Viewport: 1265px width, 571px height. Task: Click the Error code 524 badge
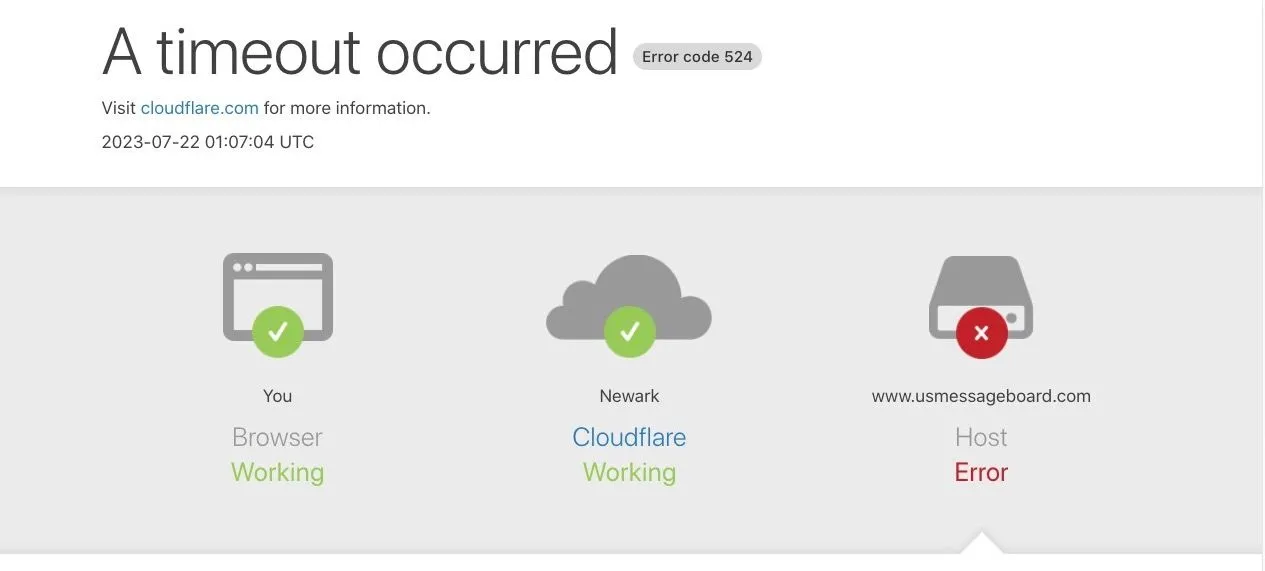pyautogui.click(x=697, y=57)
